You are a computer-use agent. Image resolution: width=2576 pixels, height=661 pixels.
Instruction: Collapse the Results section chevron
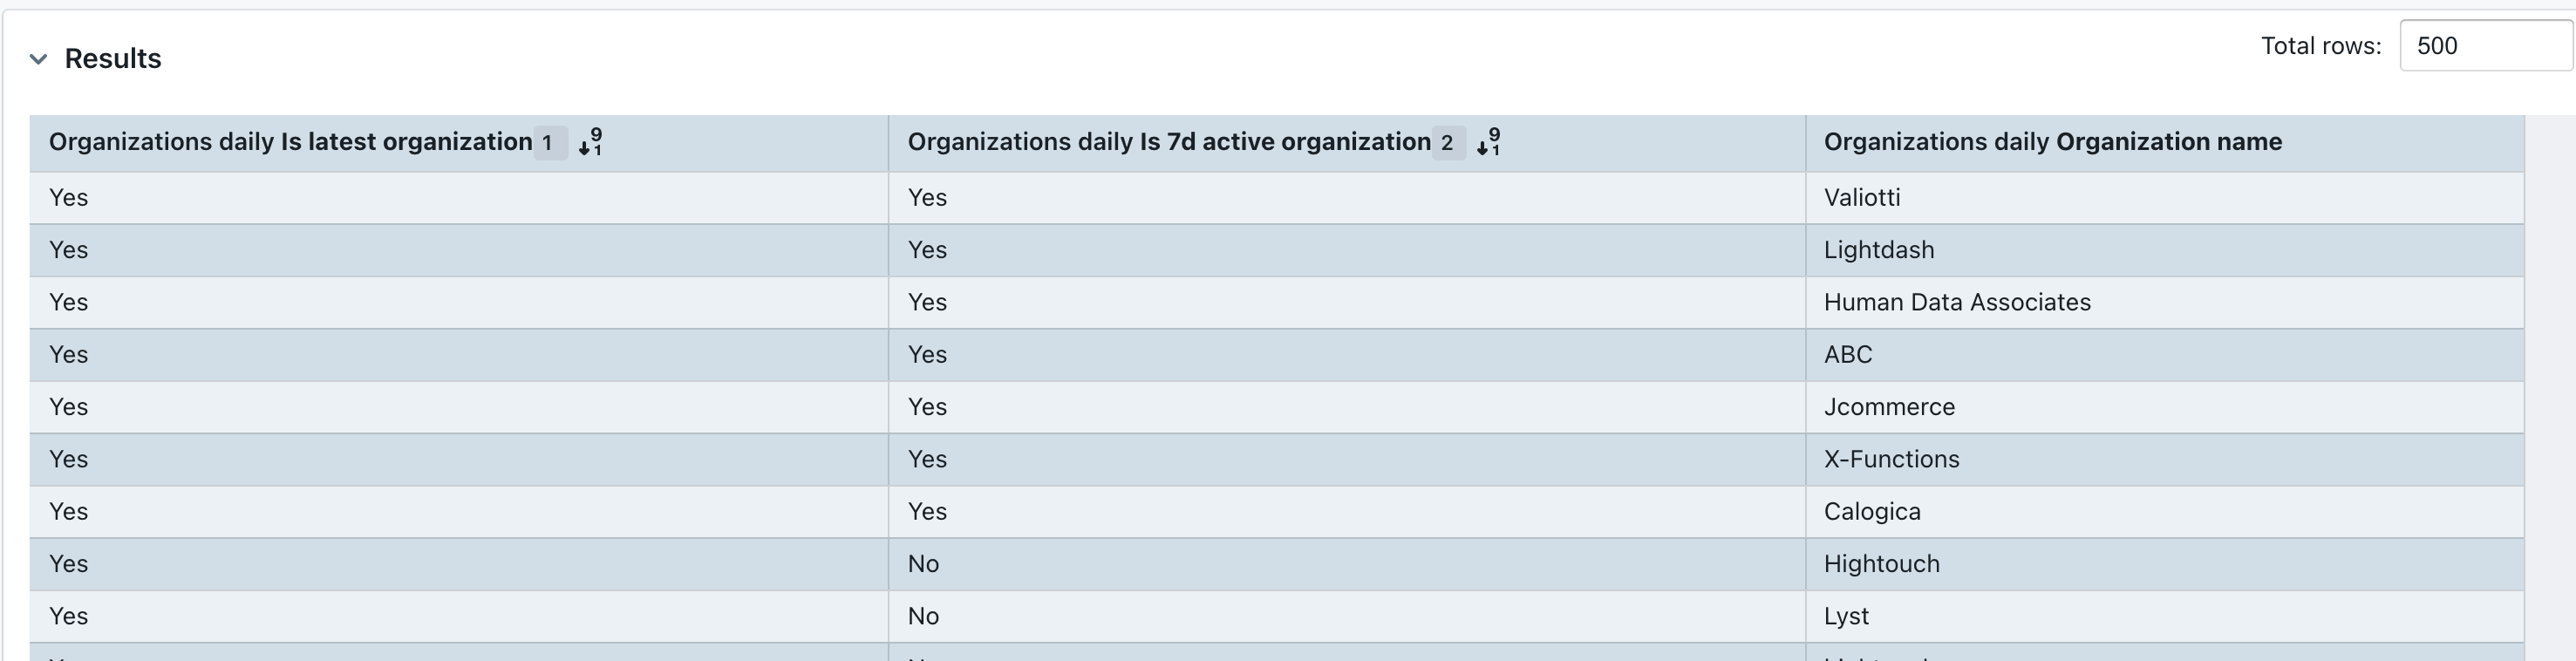point(37,59)
